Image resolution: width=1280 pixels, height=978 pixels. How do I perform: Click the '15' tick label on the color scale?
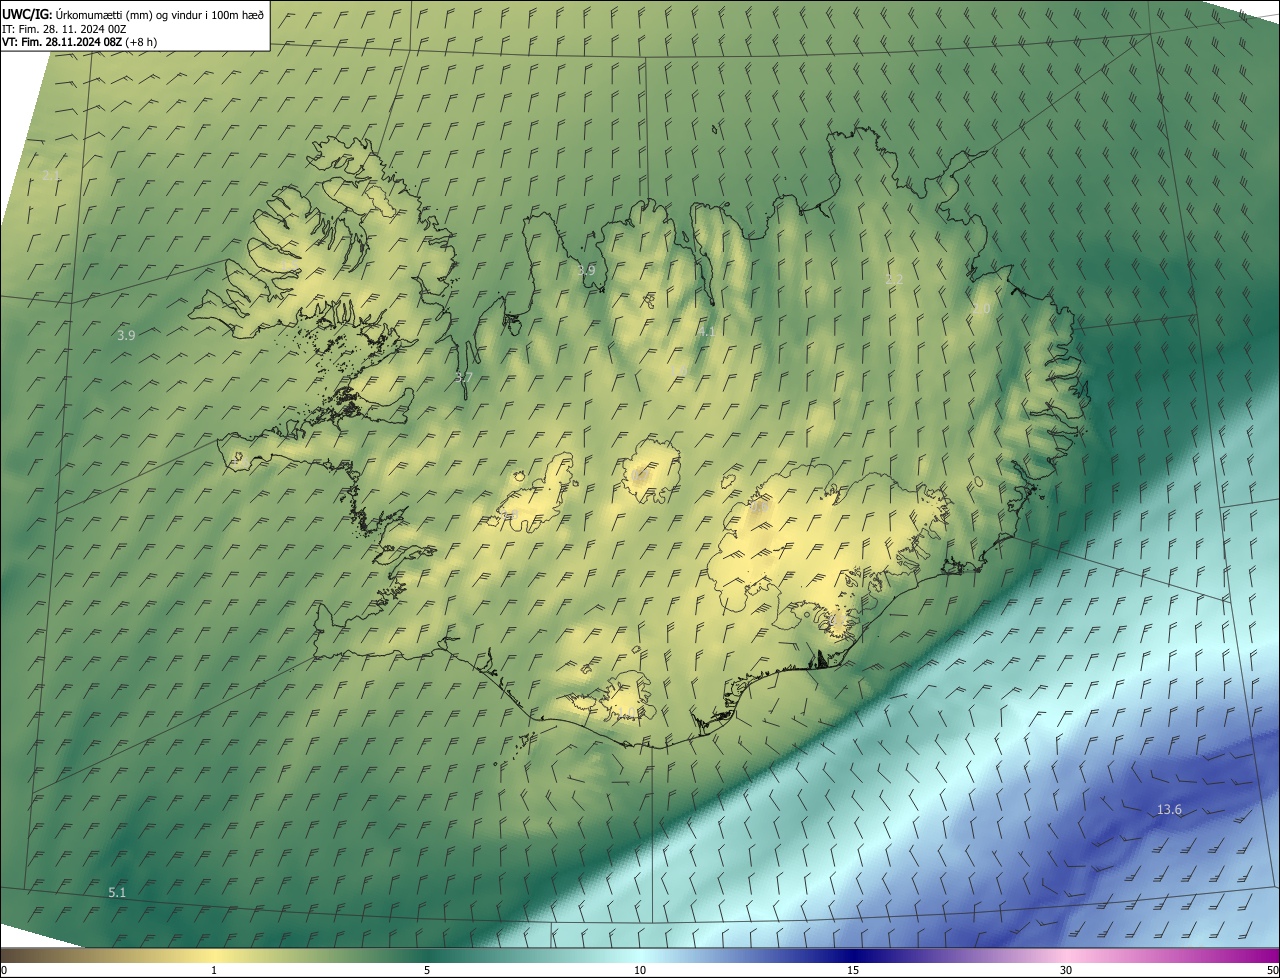click(x=853, y=970)
